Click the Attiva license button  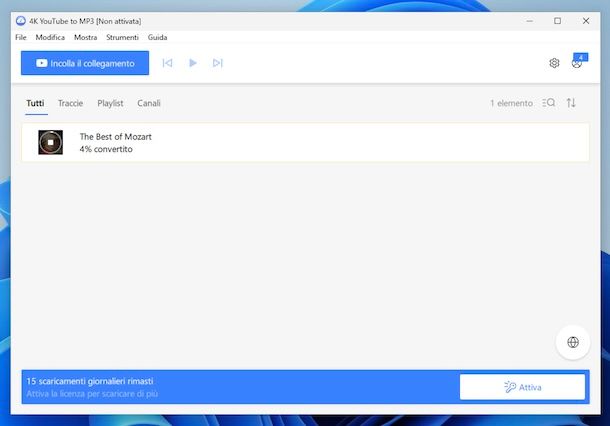(x=522, y=387)
